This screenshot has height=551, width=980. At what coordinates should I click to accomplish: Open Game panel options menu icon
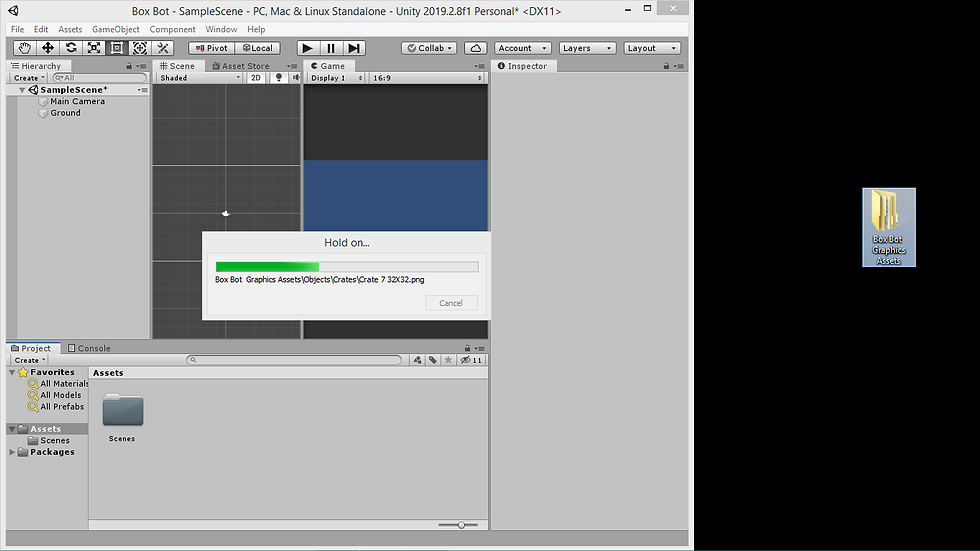click(479, 66)
